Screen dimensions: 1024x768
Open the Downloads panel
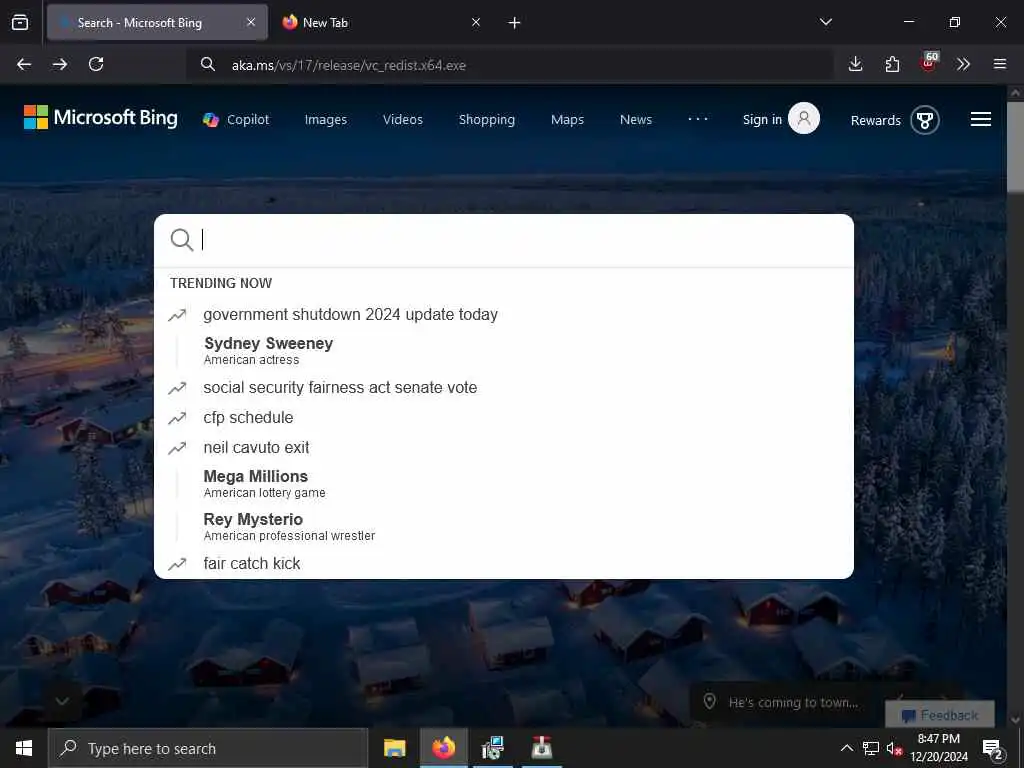point(856,64)
